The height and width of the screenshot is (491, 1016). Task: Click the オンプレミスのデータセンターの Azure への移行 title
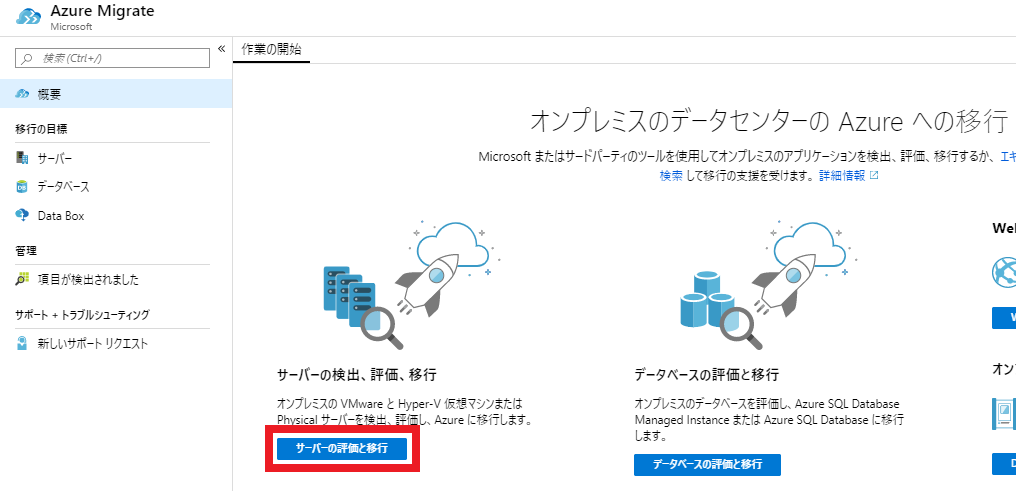tap(769, 121)
